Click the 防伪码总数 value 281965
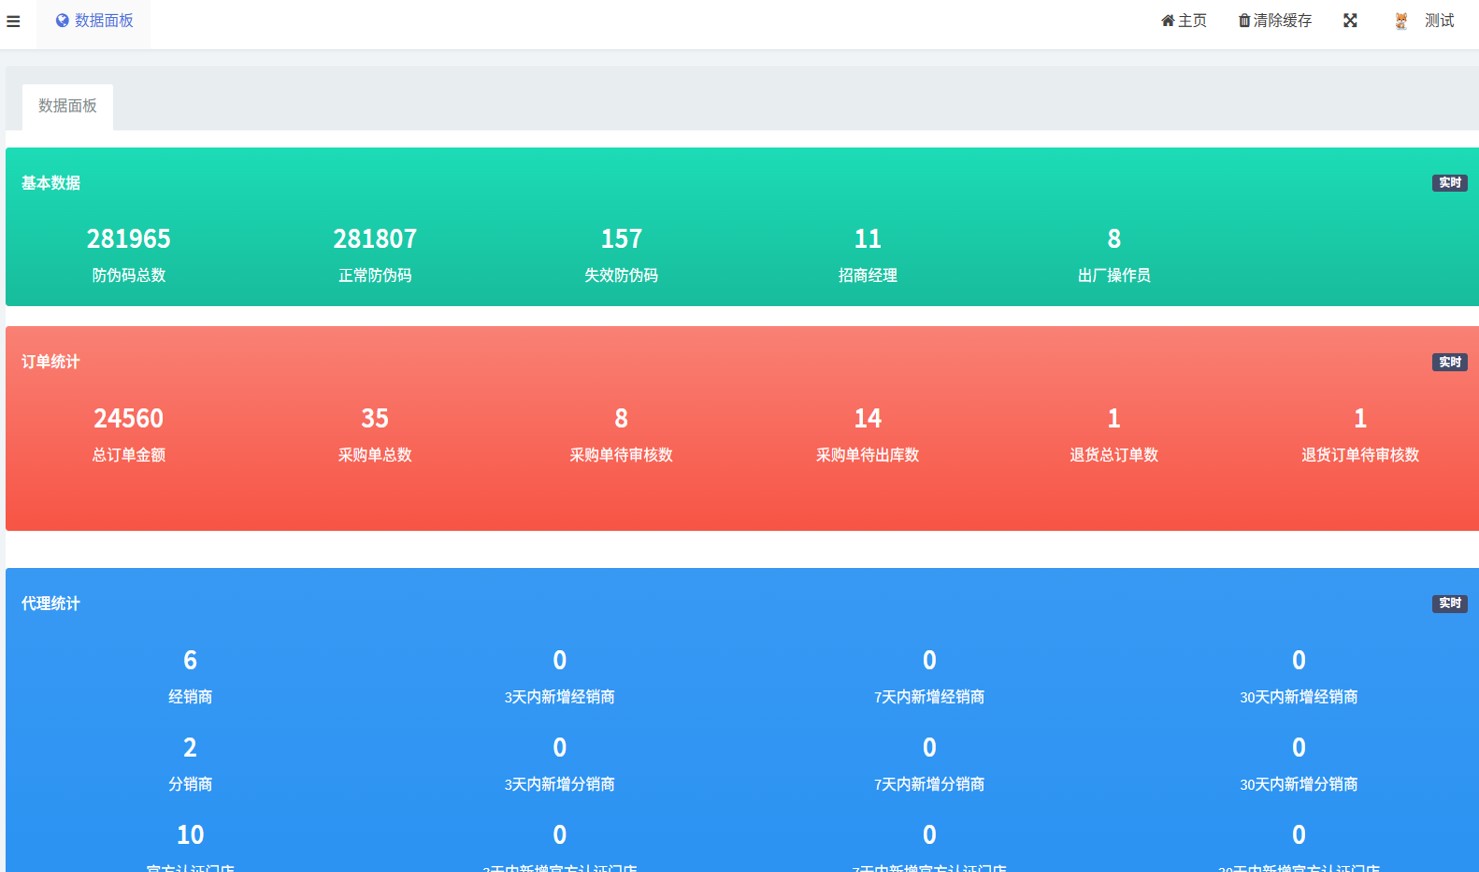Viewport: 1479px width, 872px height. click(128, 239)
